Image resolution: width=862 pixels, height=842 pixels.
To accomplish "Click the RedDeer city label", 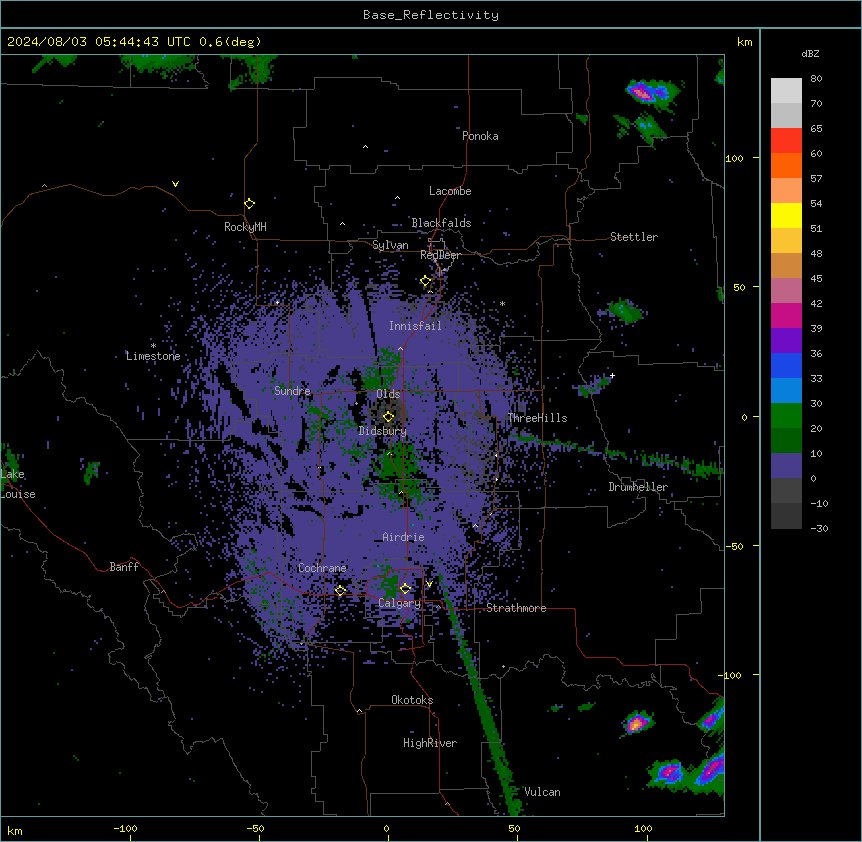I will coord(440,255).
